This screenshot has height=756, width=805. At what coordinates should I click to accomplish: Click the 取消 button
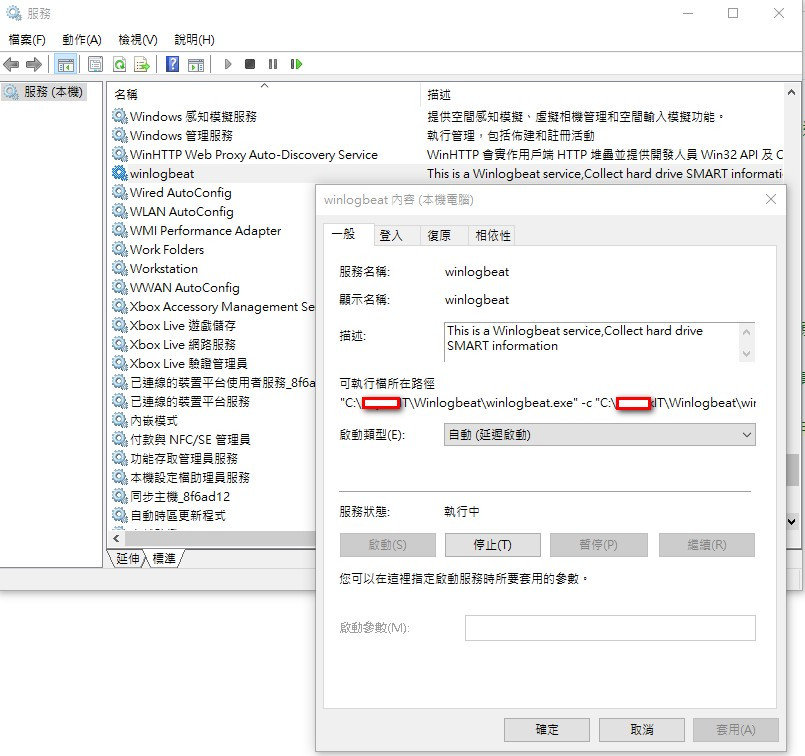642,729
